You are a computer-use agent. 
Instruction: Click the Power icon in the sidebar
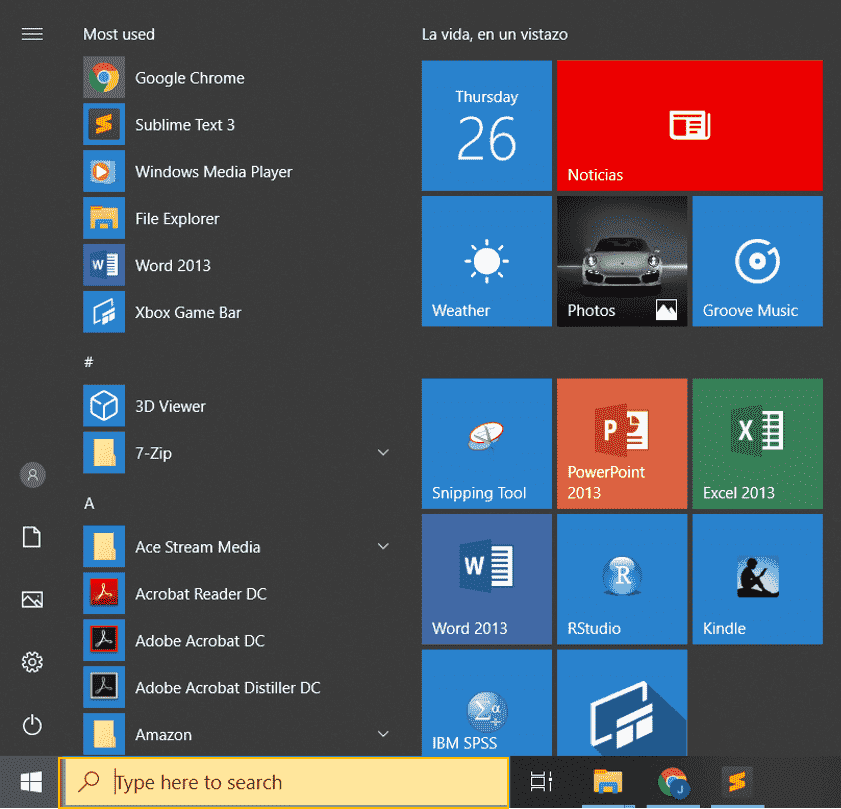[32, 725]
